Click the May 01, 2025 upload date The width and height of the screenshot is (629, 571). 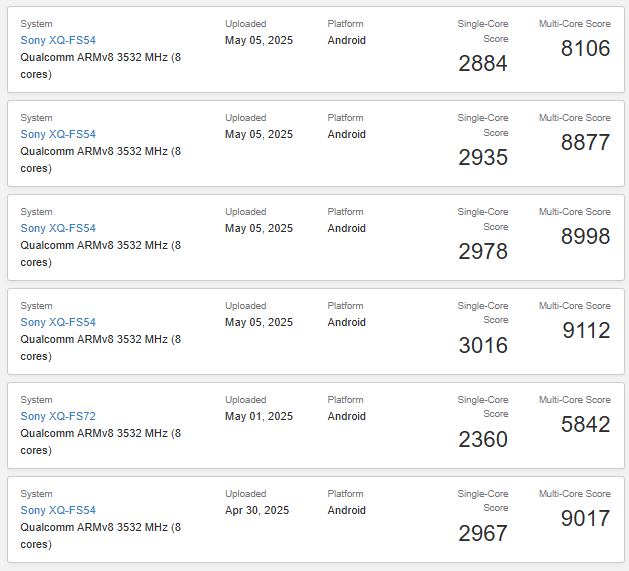coord(259,416)
